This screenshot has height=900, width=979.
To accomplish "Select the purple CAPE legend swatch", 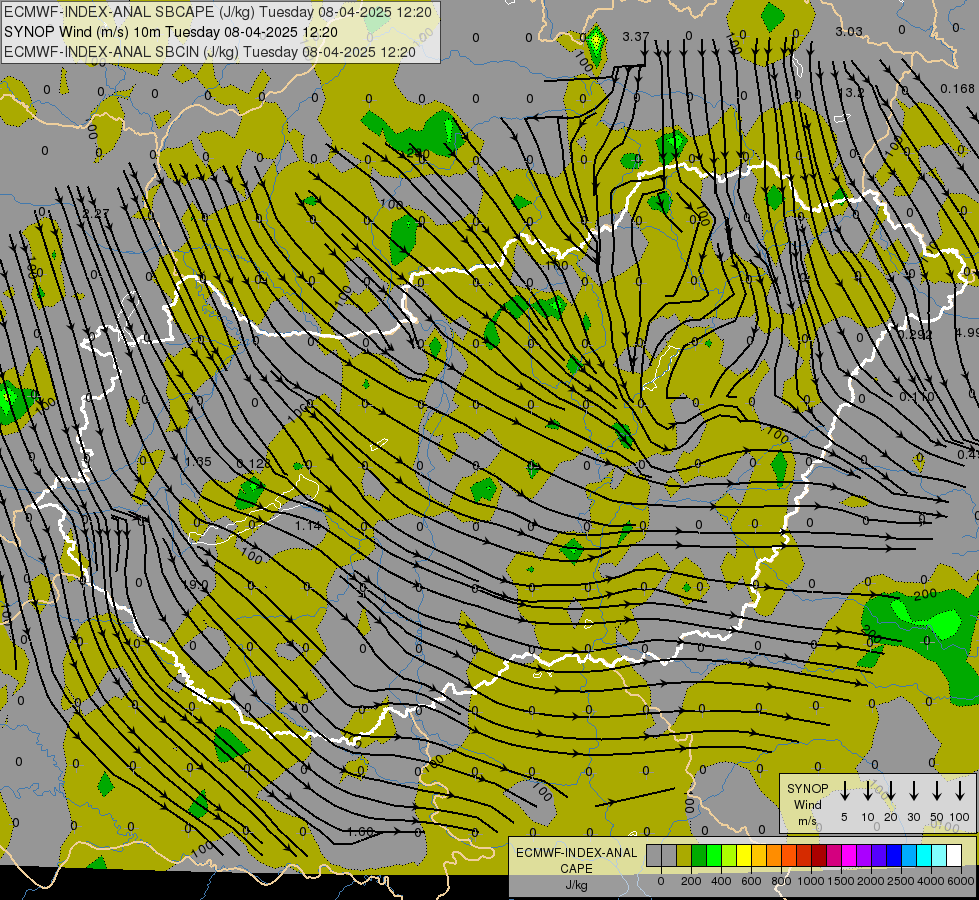I will point(864,855).
